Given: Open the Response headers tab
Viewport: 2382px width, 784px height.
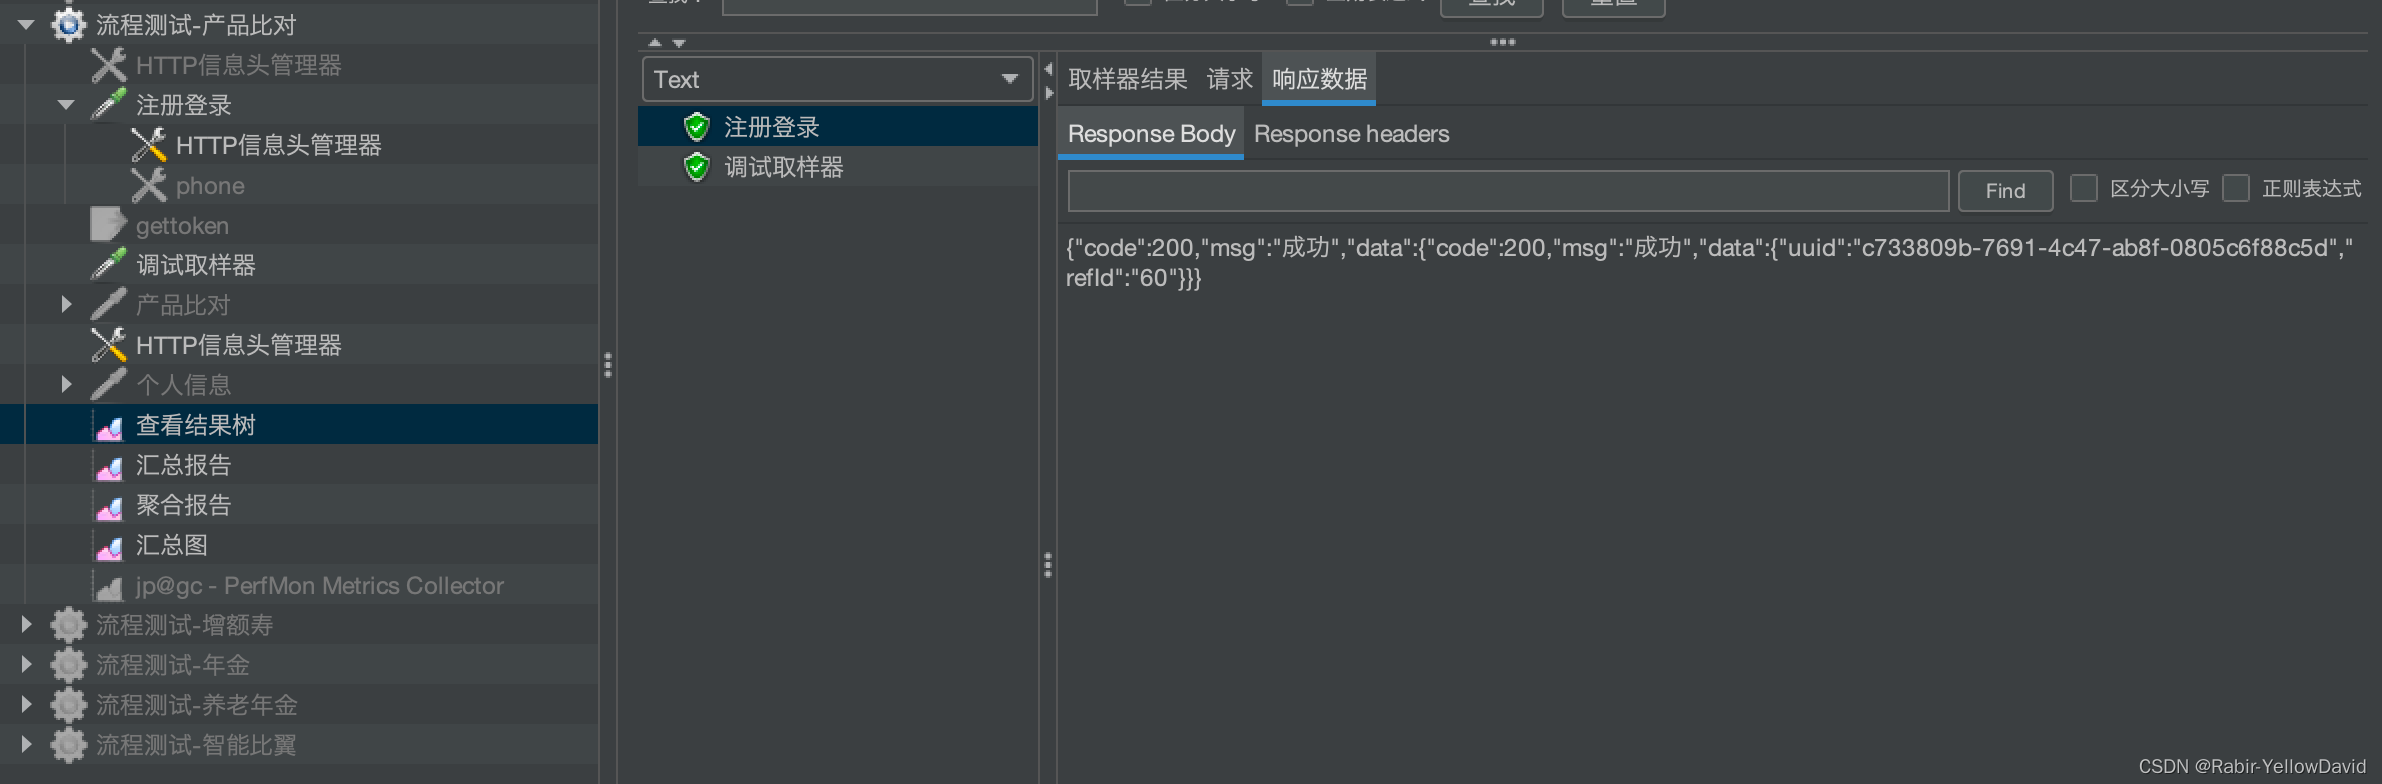Looking at the screenshot, I should pos(1351,134).
